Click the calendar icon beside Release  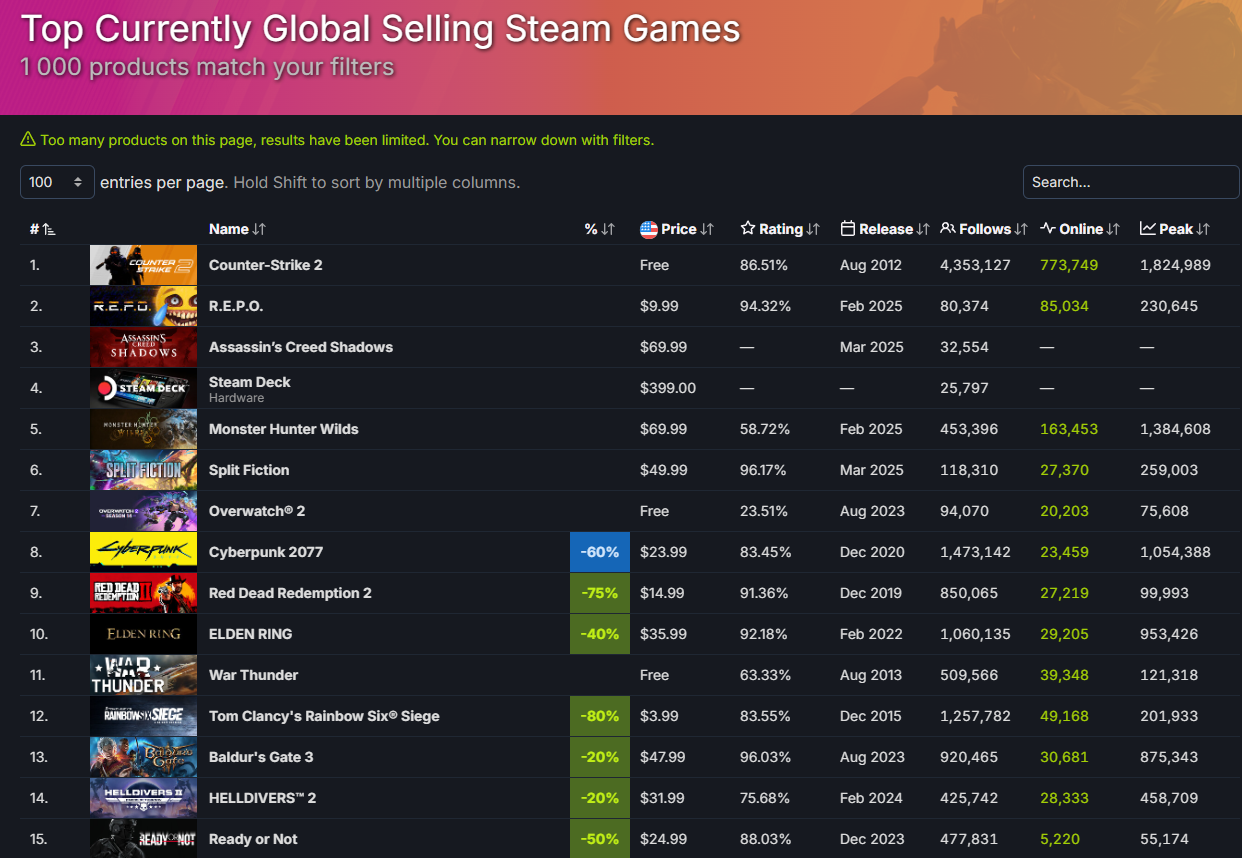pyautogui.click(x=847, y=229)
